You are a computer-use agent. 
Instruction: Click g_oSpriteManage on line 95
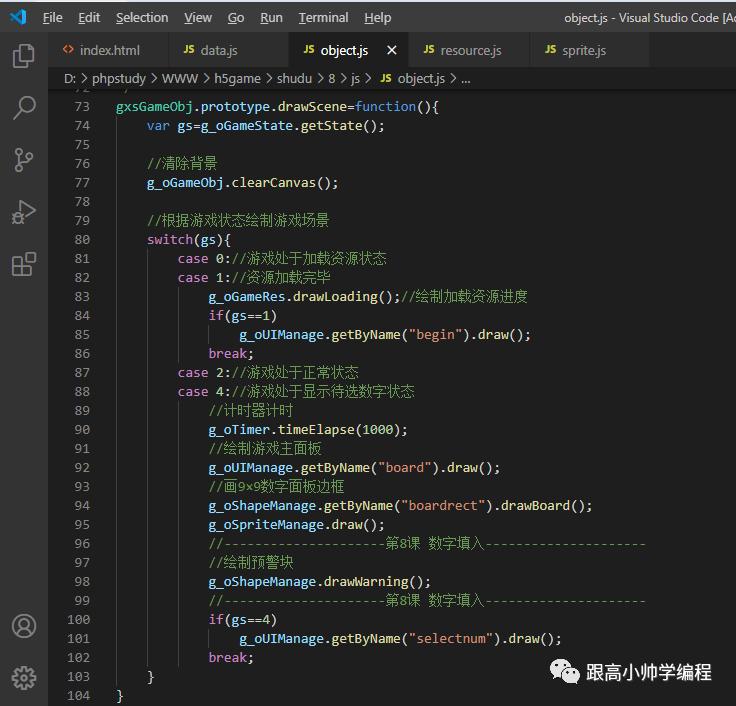(266, 525)
